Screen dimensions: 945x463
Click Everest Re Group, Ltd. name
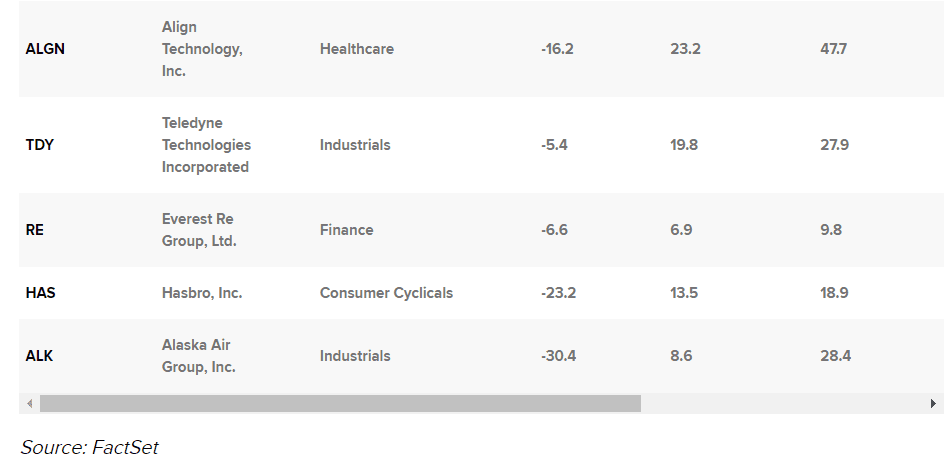199,230
